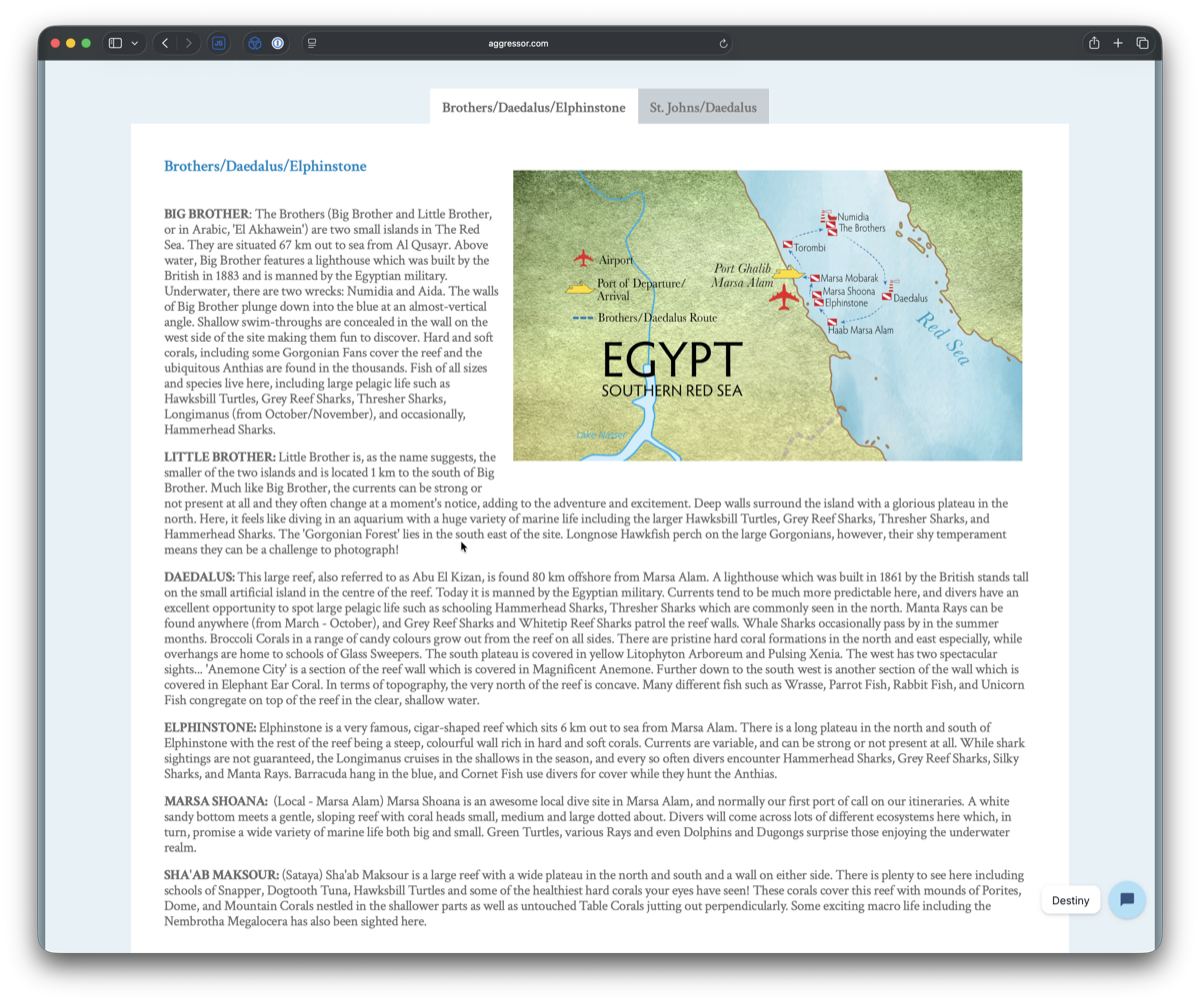This screenshot has height=1003, width=1200.
Task: Reload the current page
Action: click(723, 43)
